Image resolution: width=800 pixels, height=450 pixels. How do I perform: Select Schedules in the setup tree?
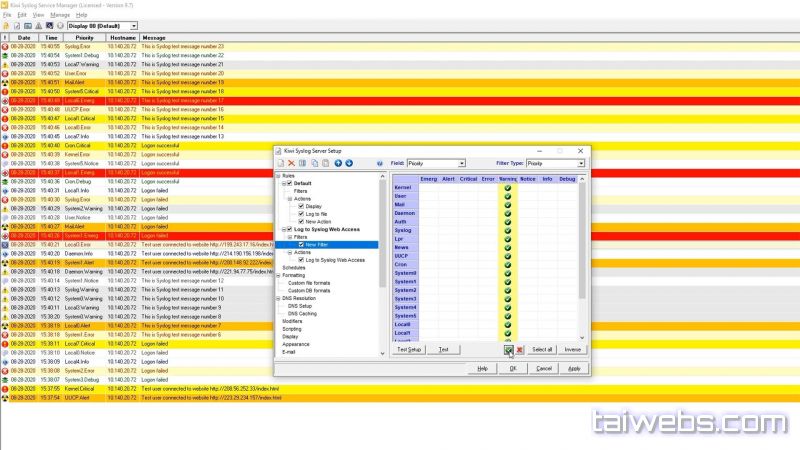tap(294, 267)
